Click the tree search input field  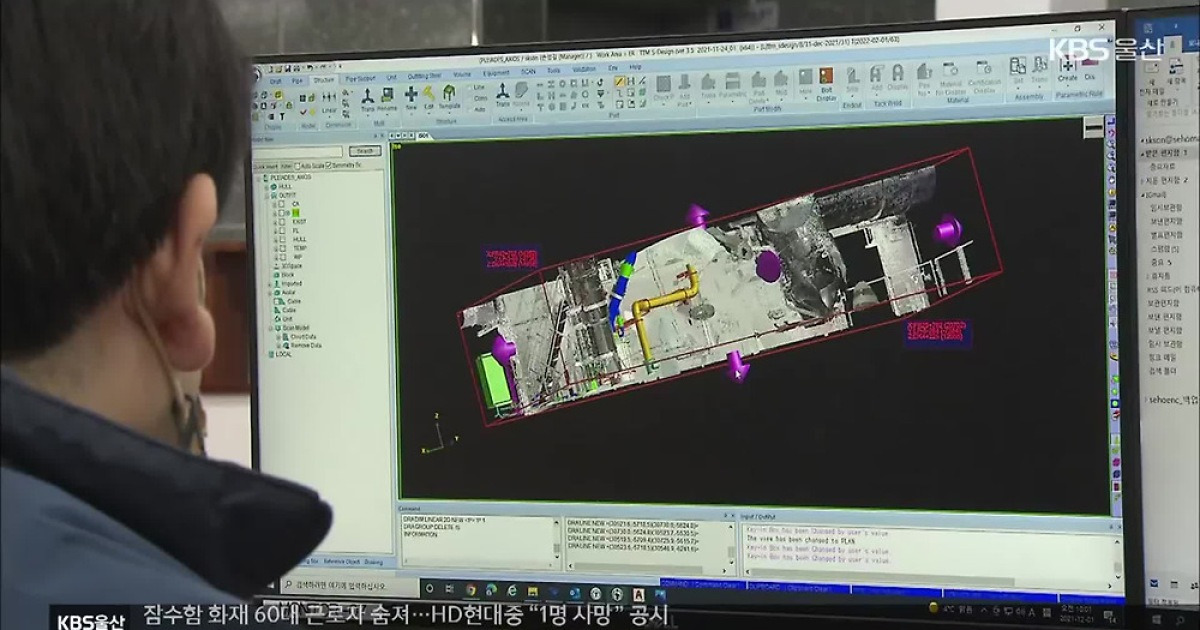point(296,151)
